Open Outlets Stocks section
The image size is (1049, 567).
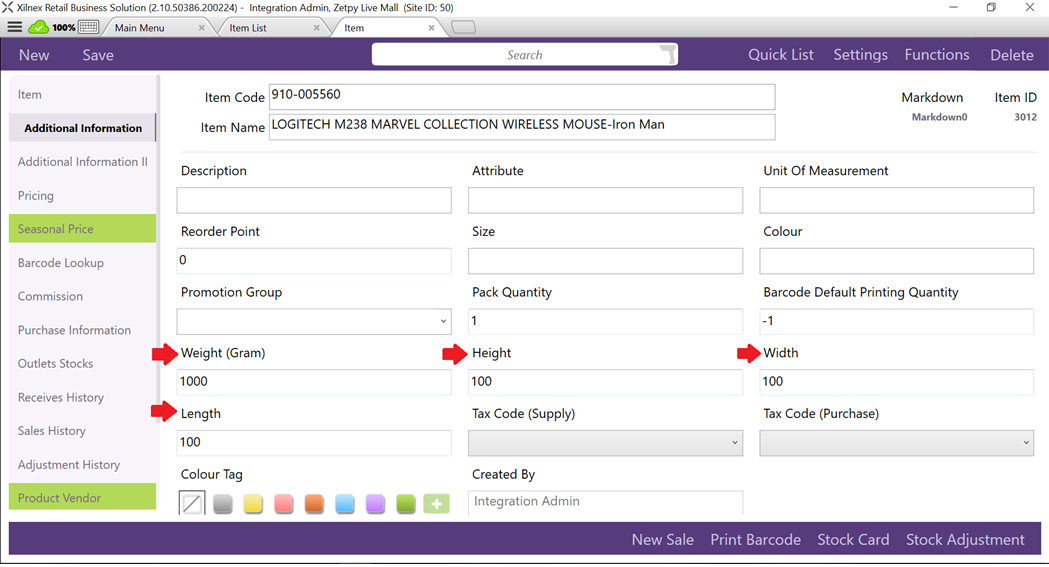tap(82, 363)
